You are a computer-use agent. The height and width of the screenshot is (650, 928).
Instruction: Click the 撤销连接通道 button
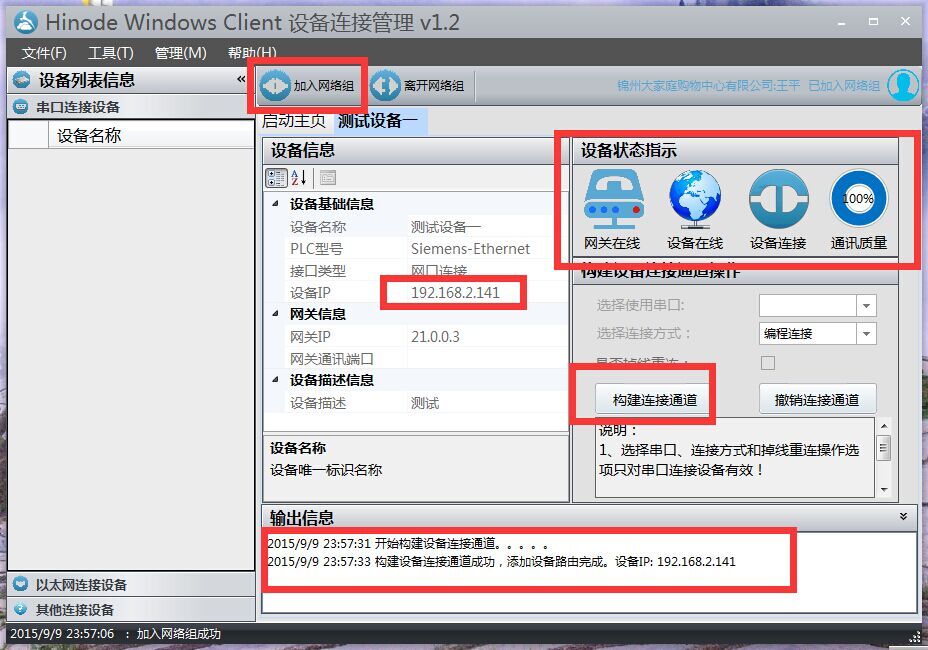point(817,400)
